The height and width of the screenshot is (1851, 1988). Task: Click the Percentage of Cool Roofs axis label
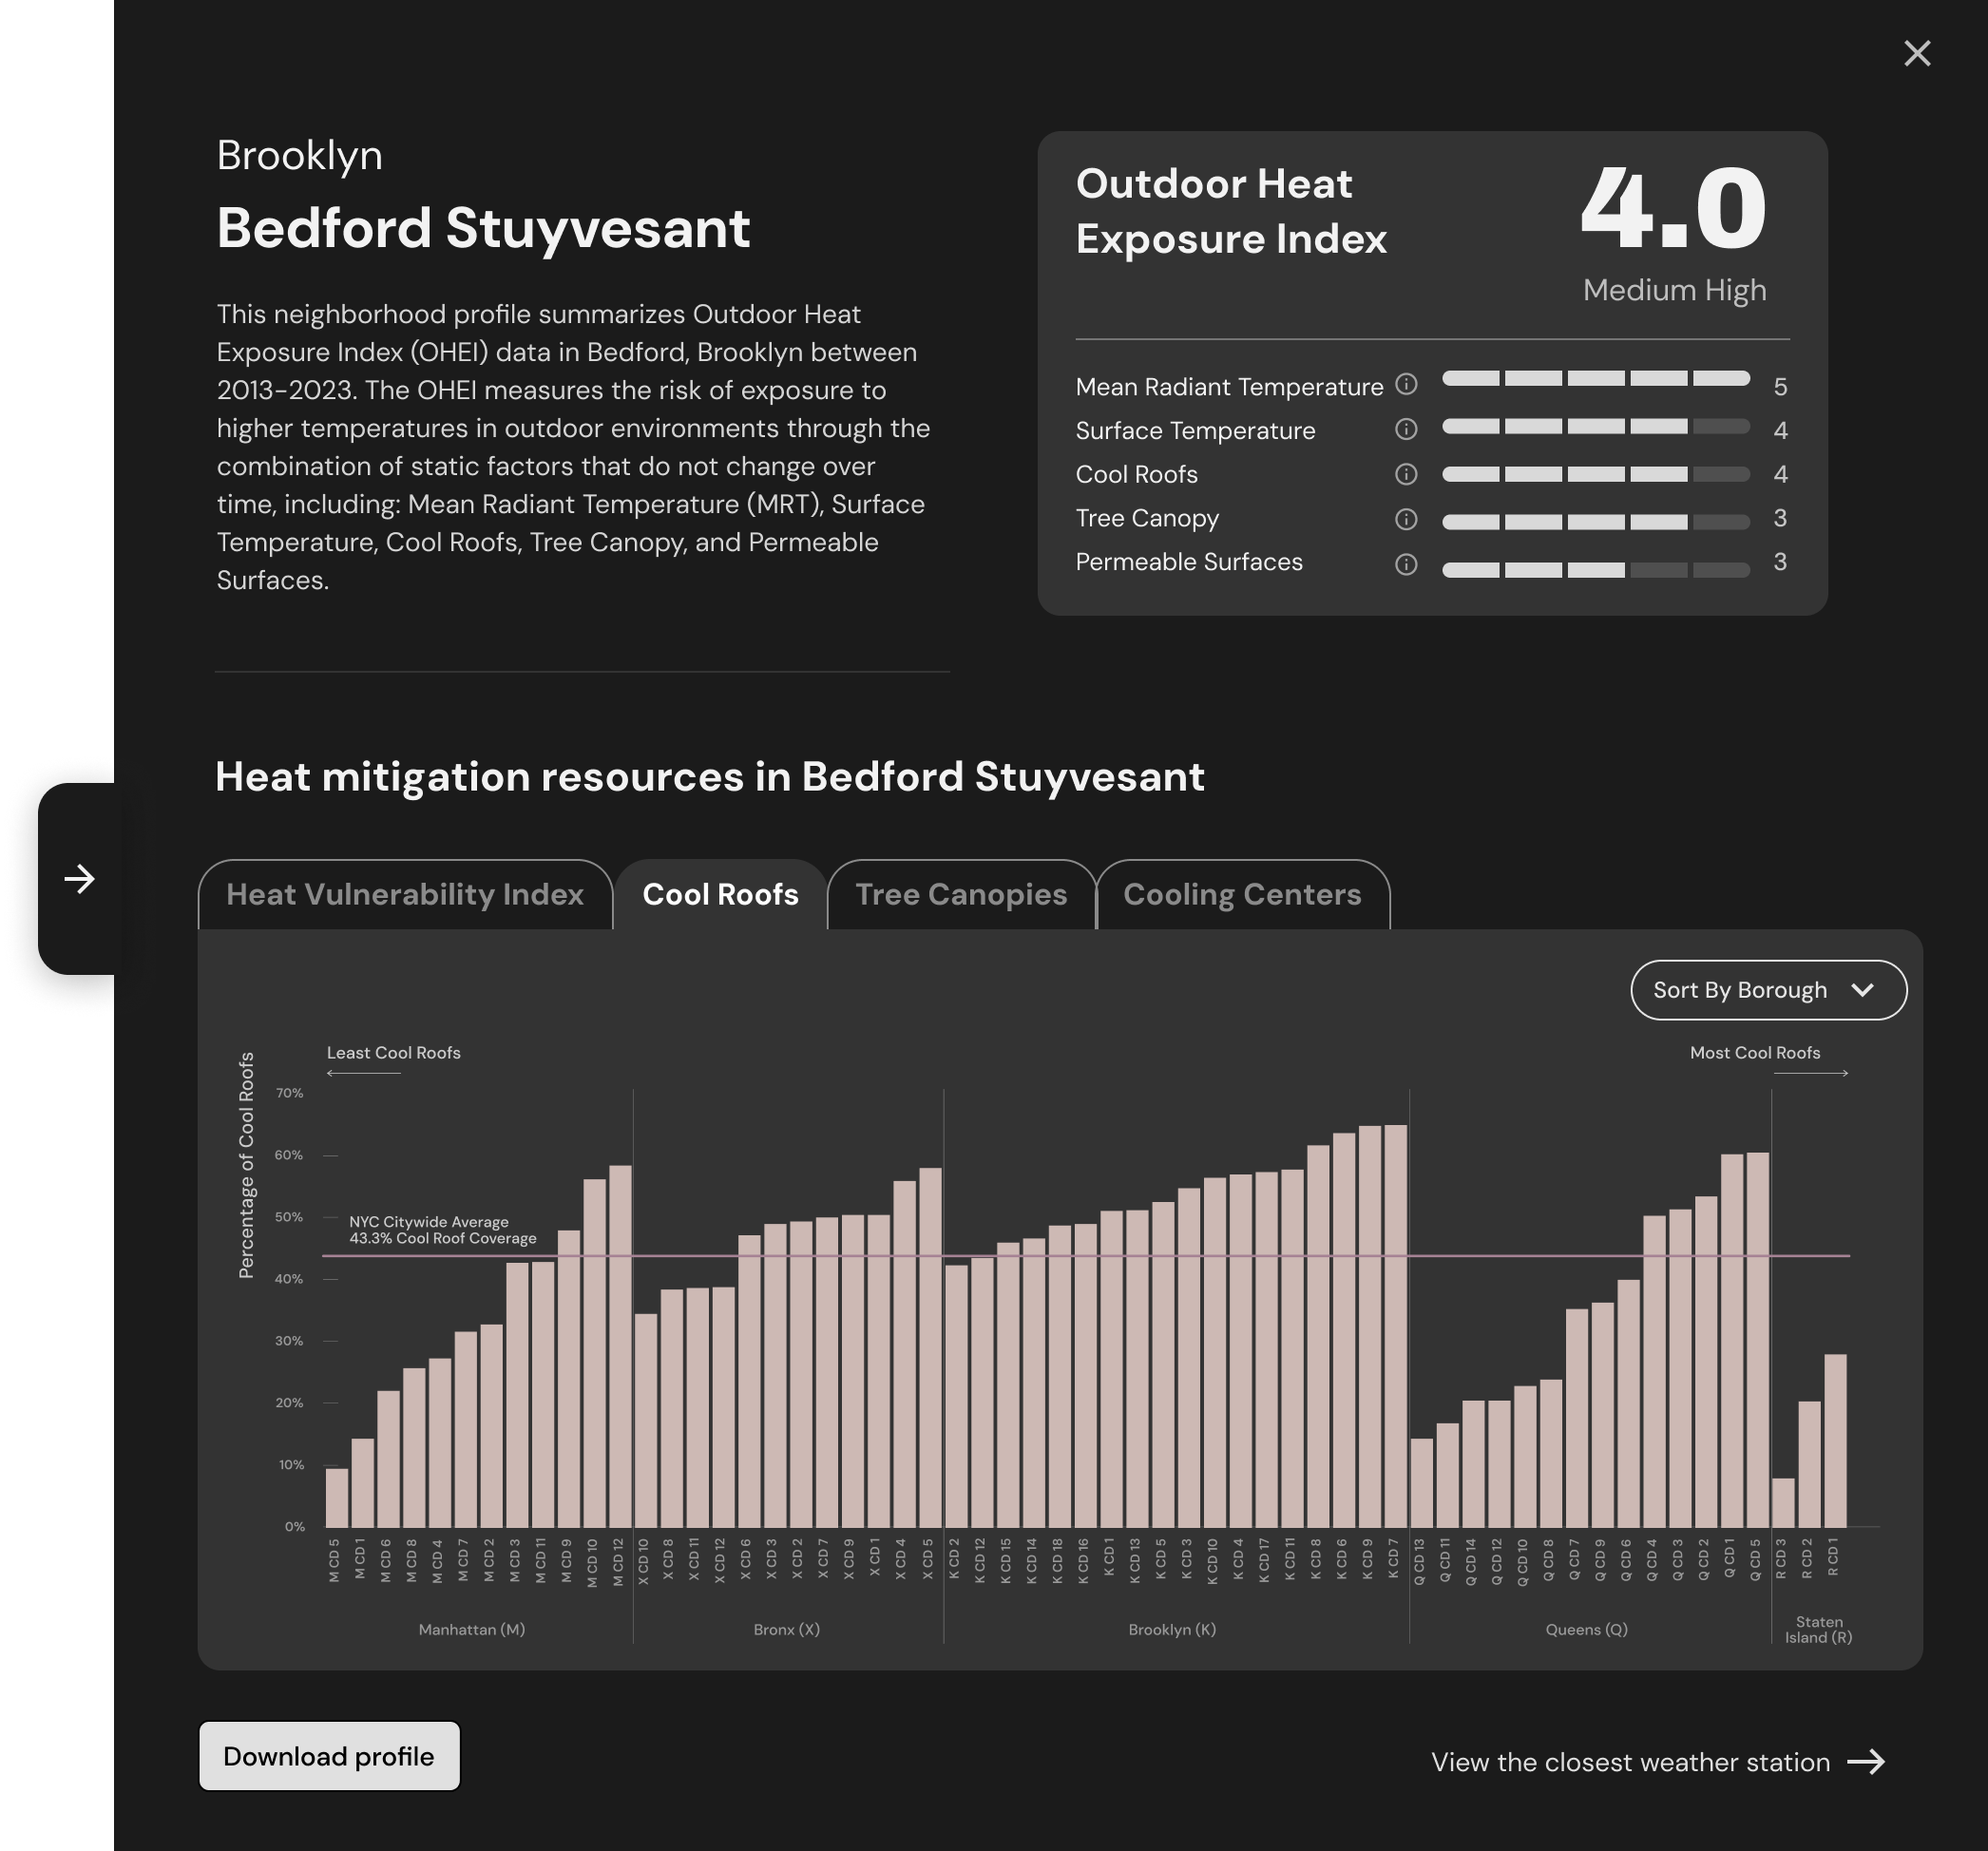pos(247,1165)
